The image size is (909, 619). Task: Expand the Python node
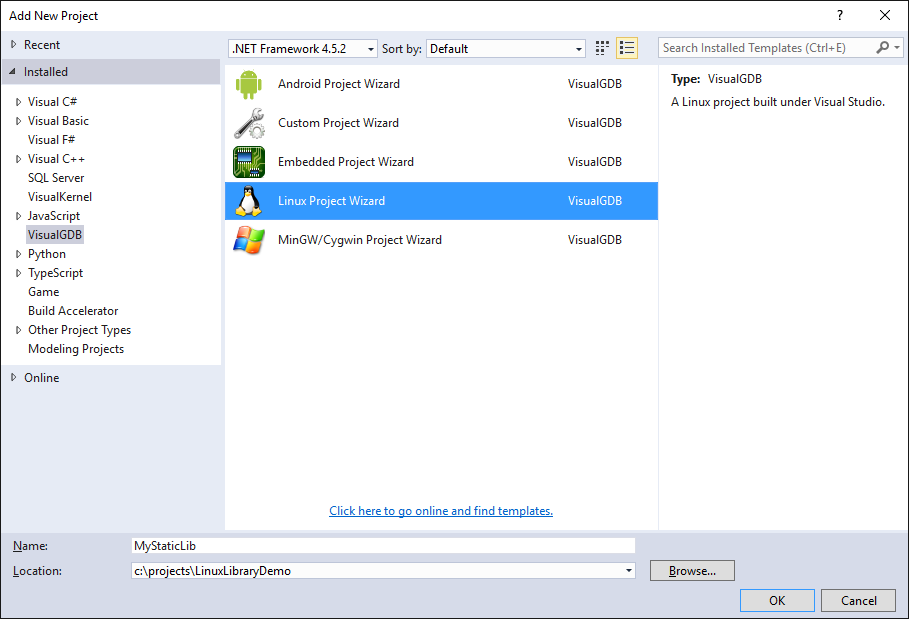[19, 254]
